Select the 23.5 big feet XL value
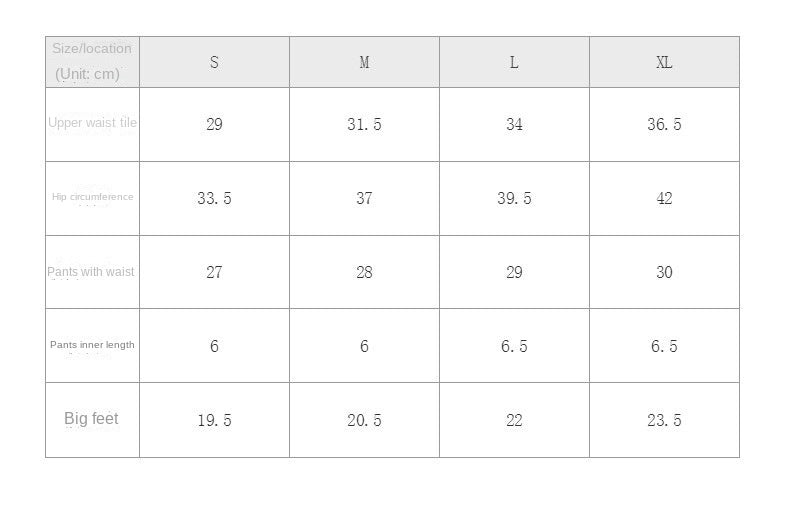Viewport: 790px width, 512px height. pyautogui.click(x=664, y=421)
